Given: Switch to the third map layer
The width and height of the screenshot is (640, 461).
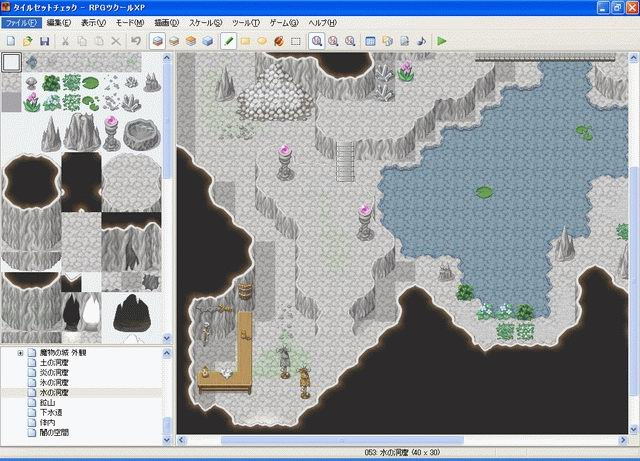Looking at the screenshot, I should click(x=191, y=41).
